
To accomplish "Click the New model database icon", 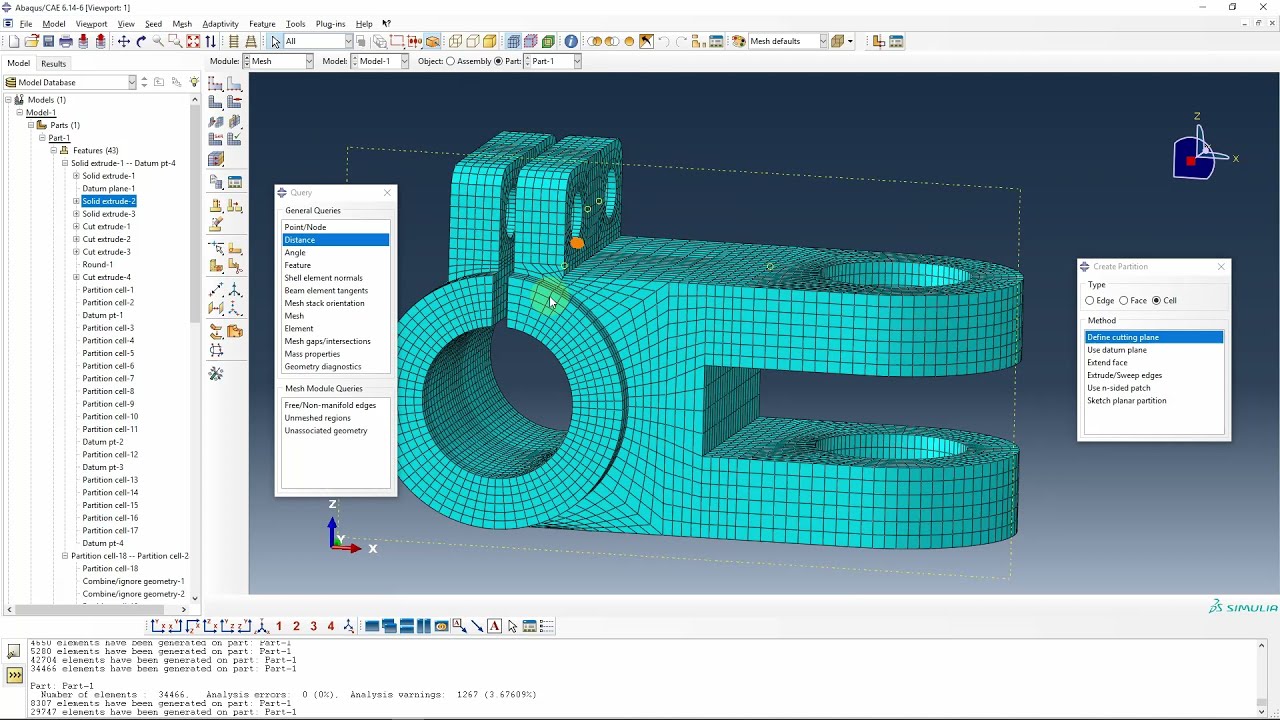I will point(14,41).
